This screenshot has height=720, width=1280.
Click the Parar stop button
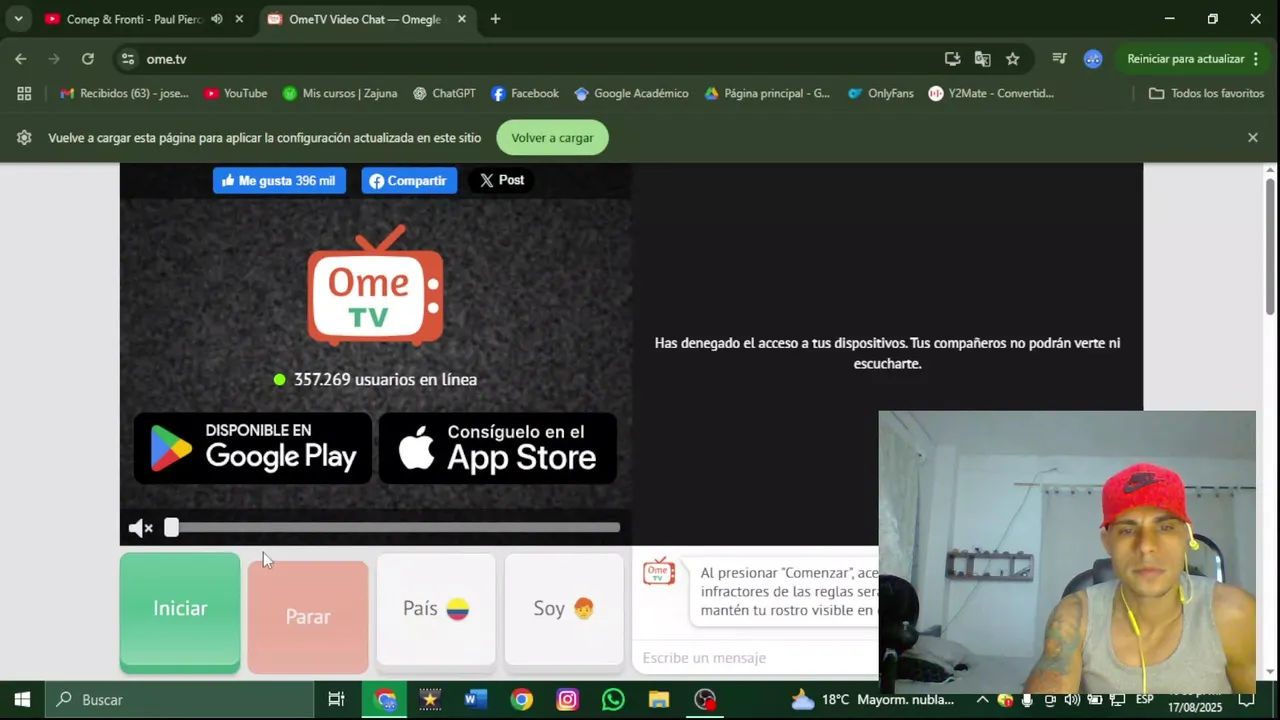click(308, 616)
